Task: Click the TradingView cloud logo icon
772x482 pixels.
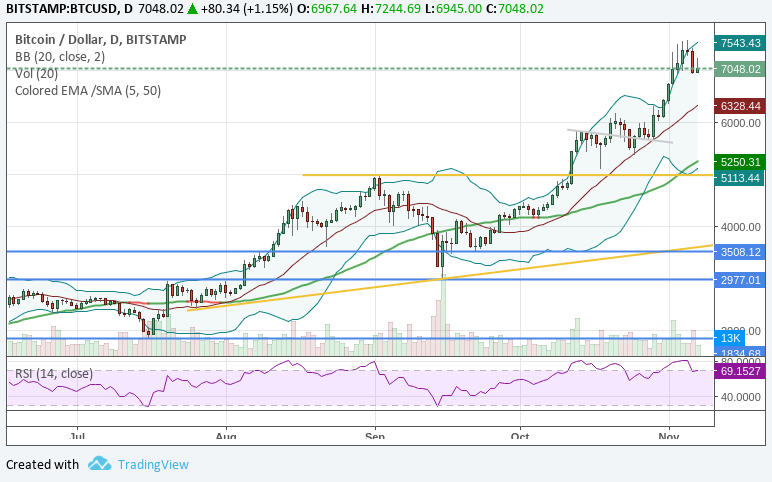Action: pos(100,464)
